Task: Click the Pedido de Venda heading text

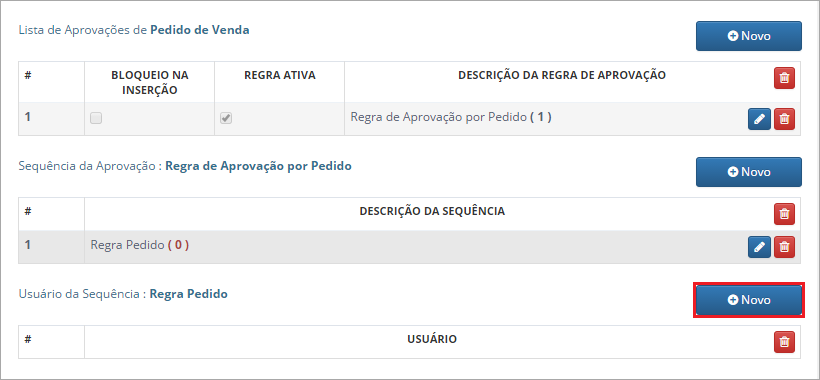Action: [200, 30]
